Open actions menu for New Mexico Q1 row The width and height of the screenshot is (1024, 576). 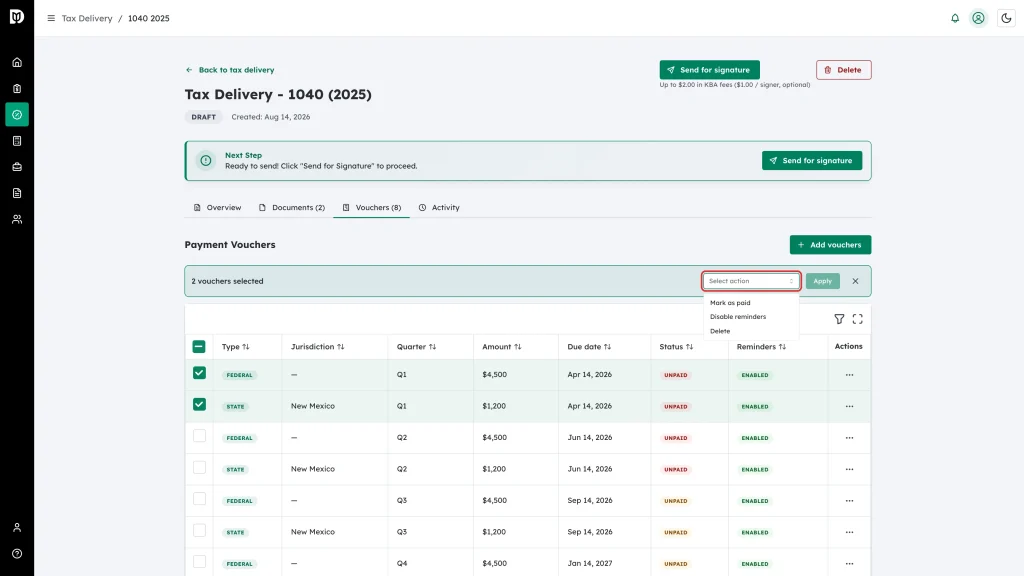point(850,407)
